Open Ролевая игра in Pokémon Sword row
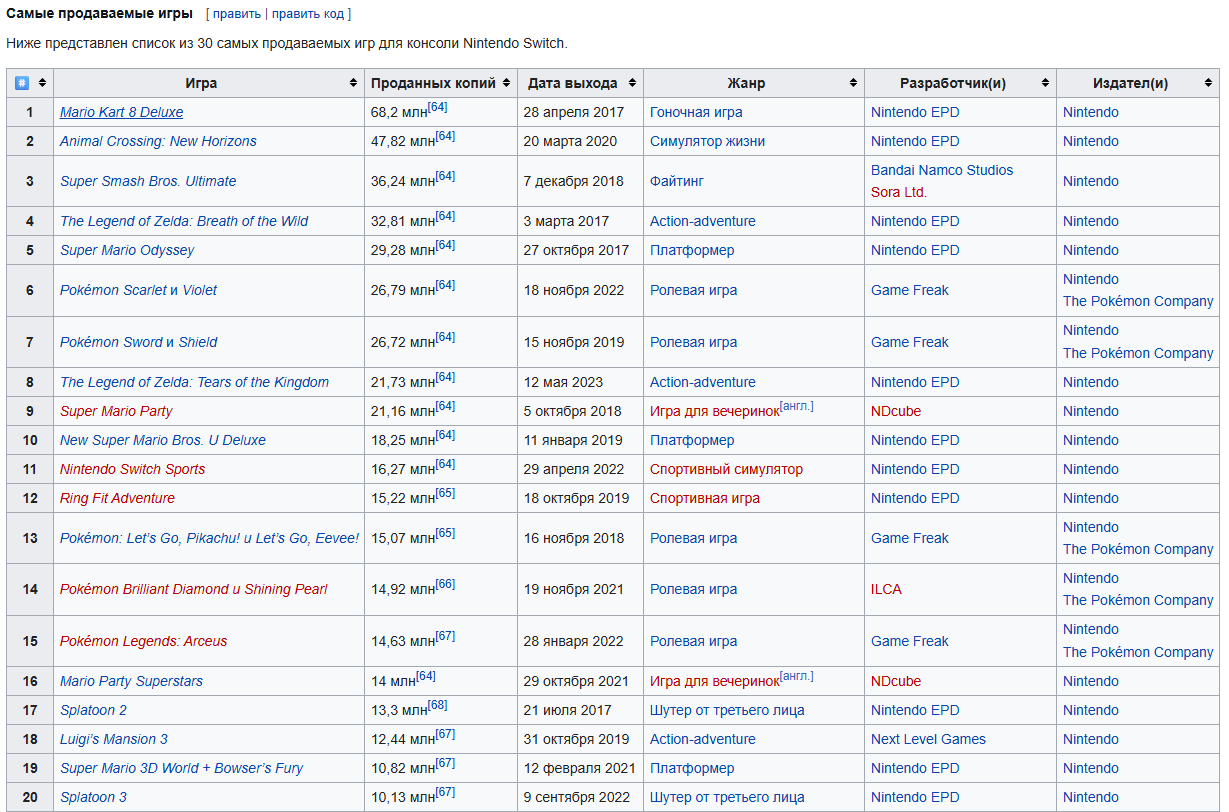1229x812 pixels. pos(693,342)
